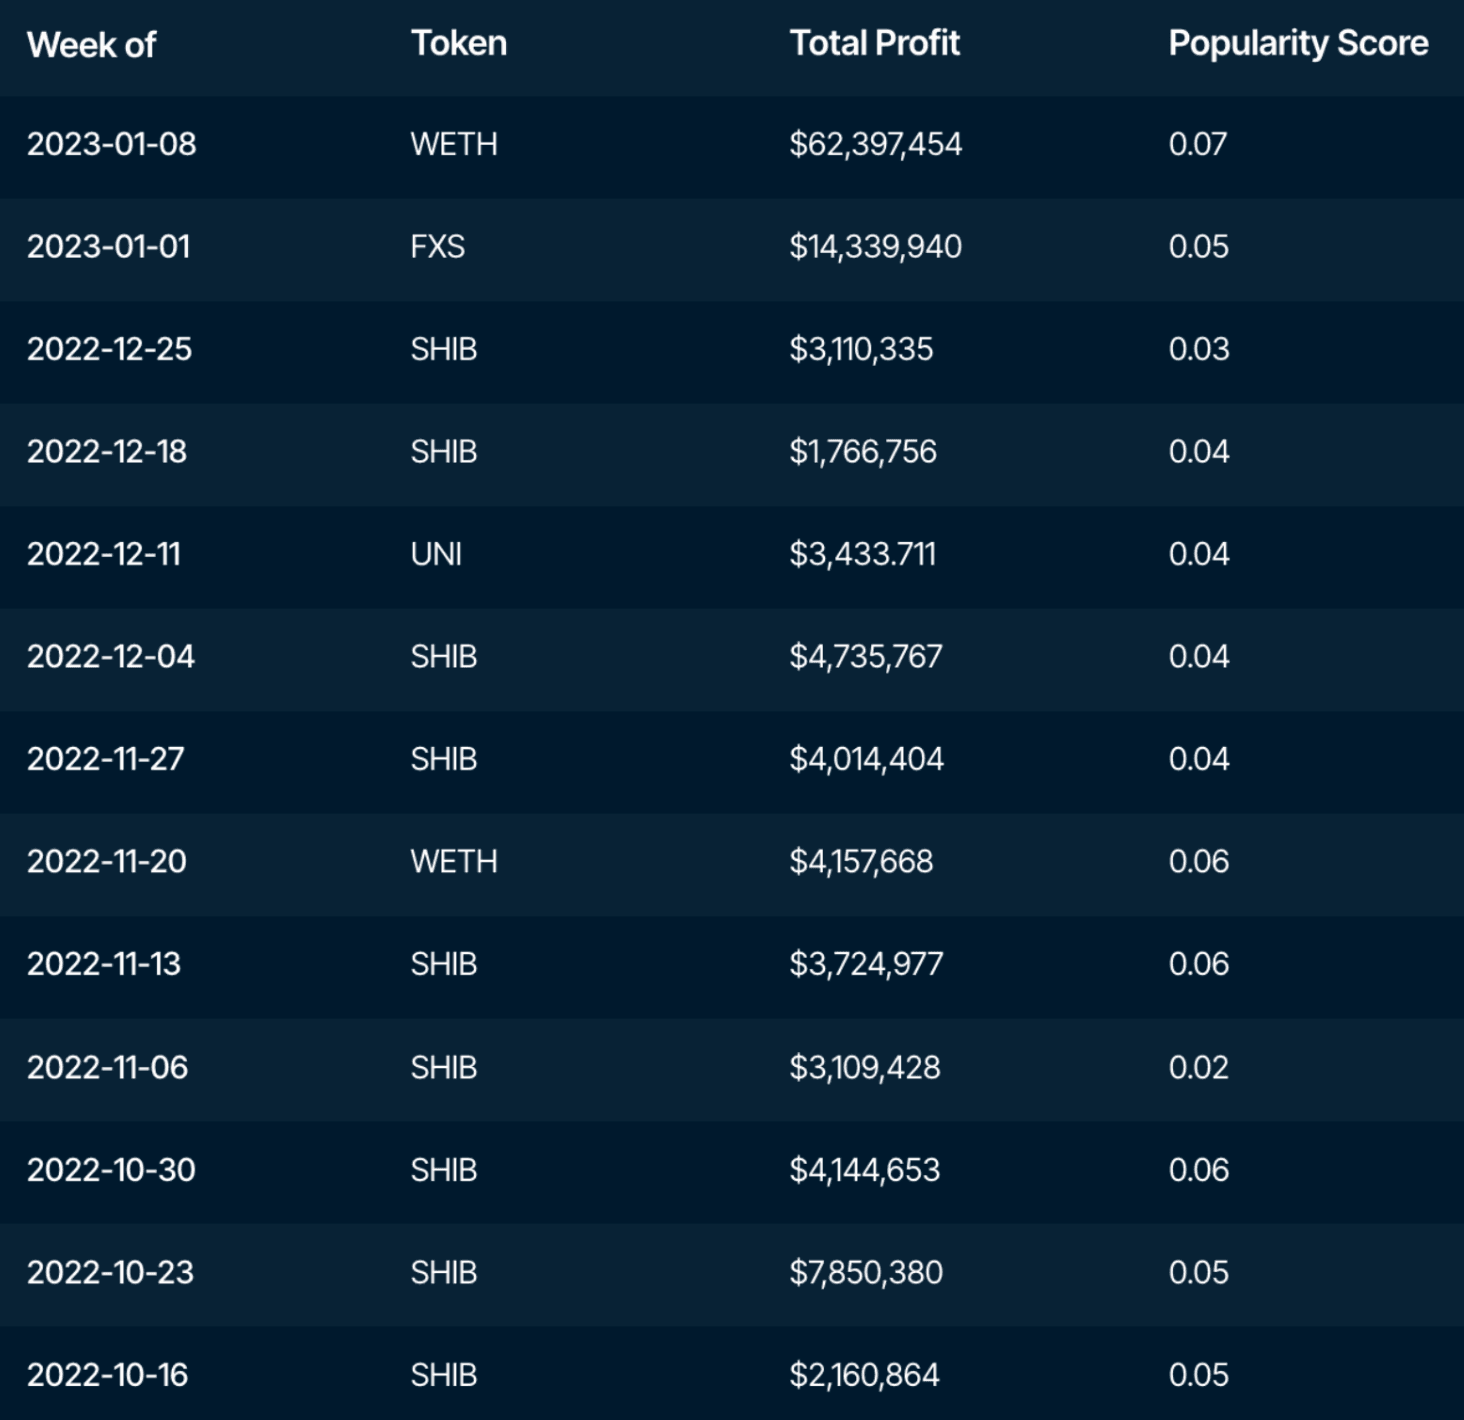Click the UNI token entry
The image size is (1464, 1420).
(437, 554)
